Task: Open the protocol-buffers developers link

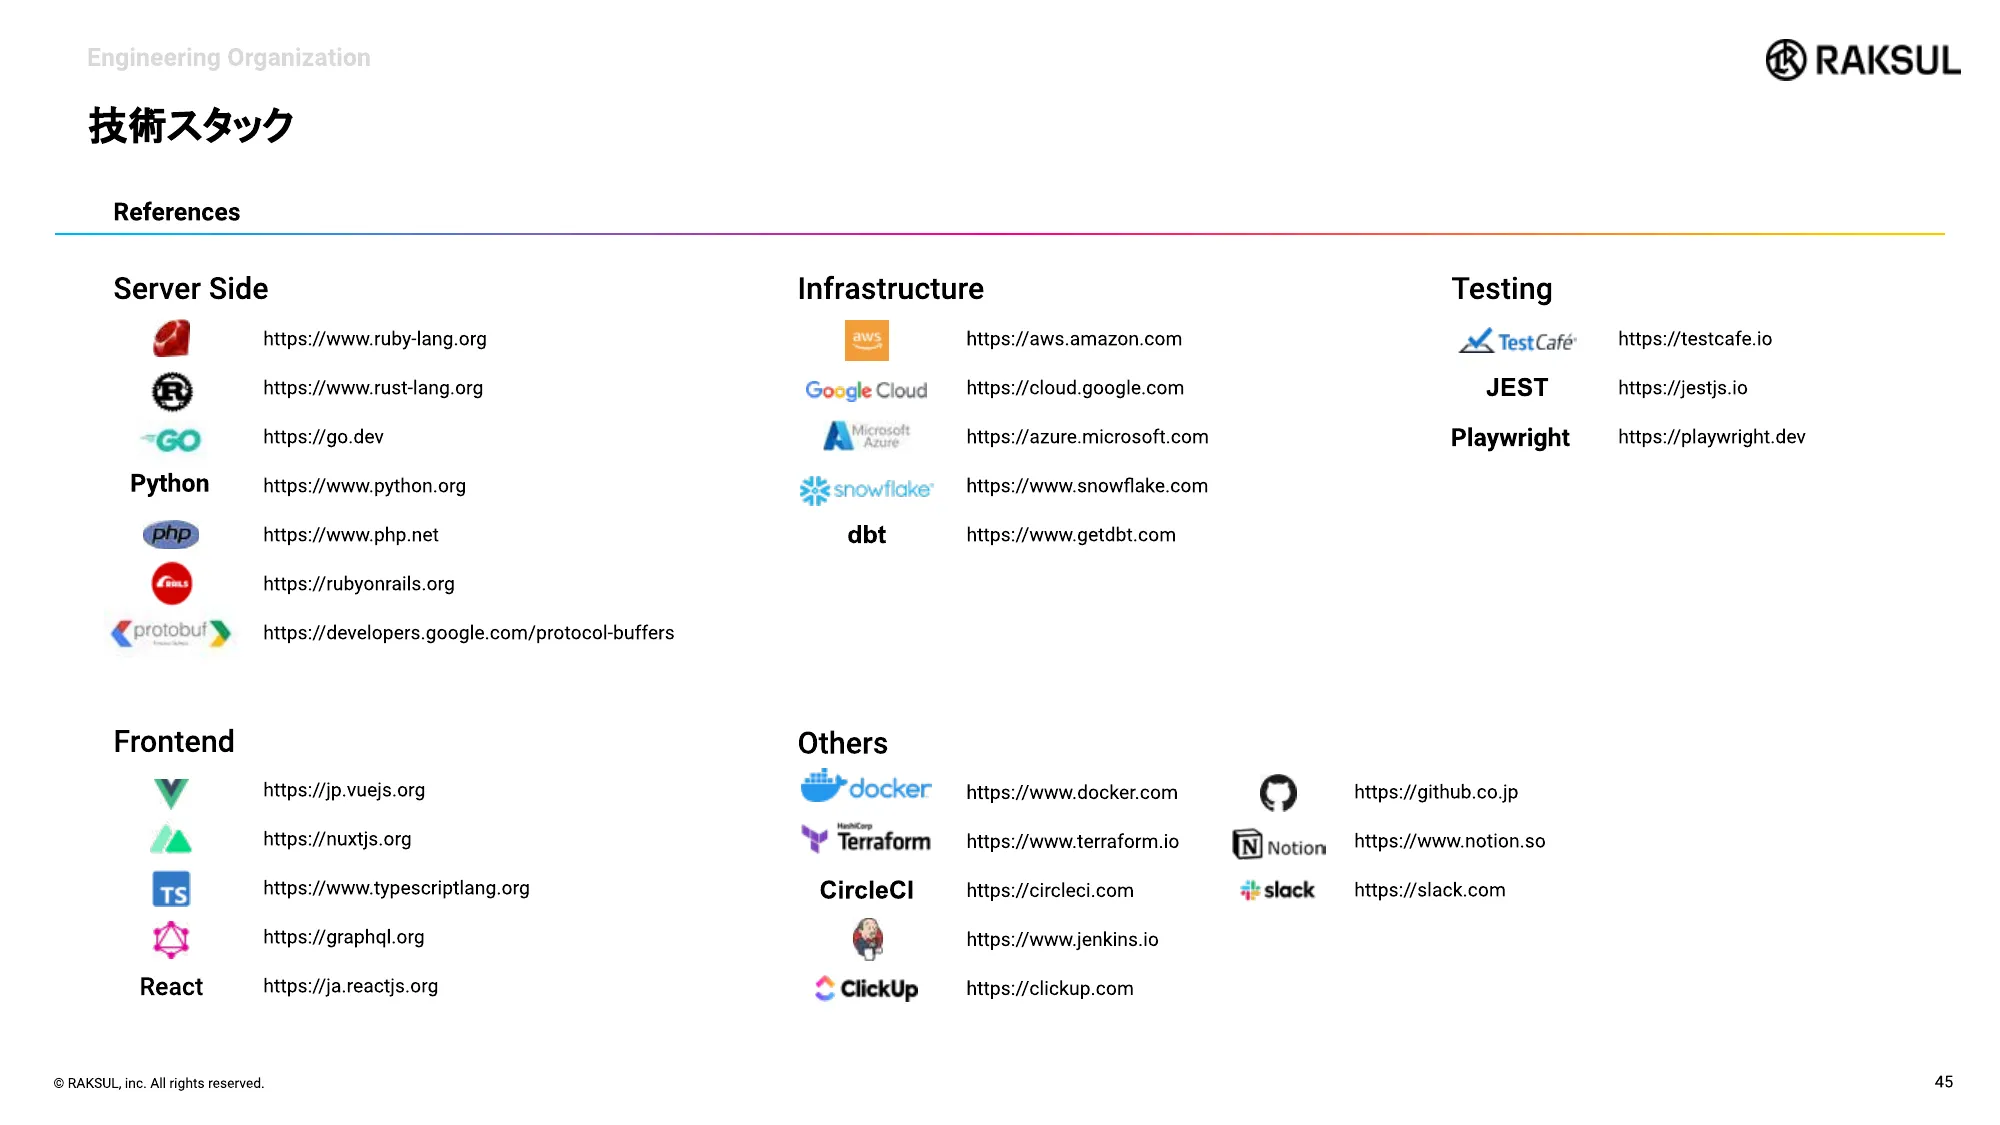Action: point(468,633)
